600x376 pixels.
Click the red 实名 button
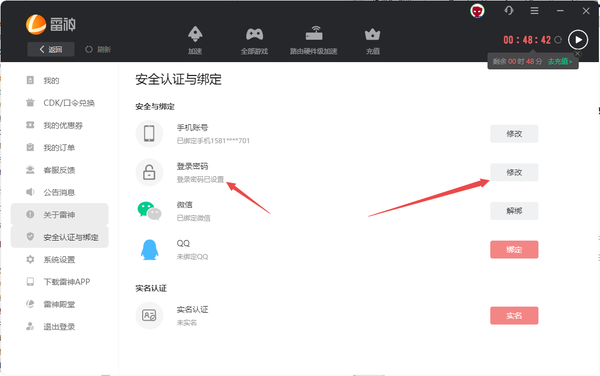514,316
